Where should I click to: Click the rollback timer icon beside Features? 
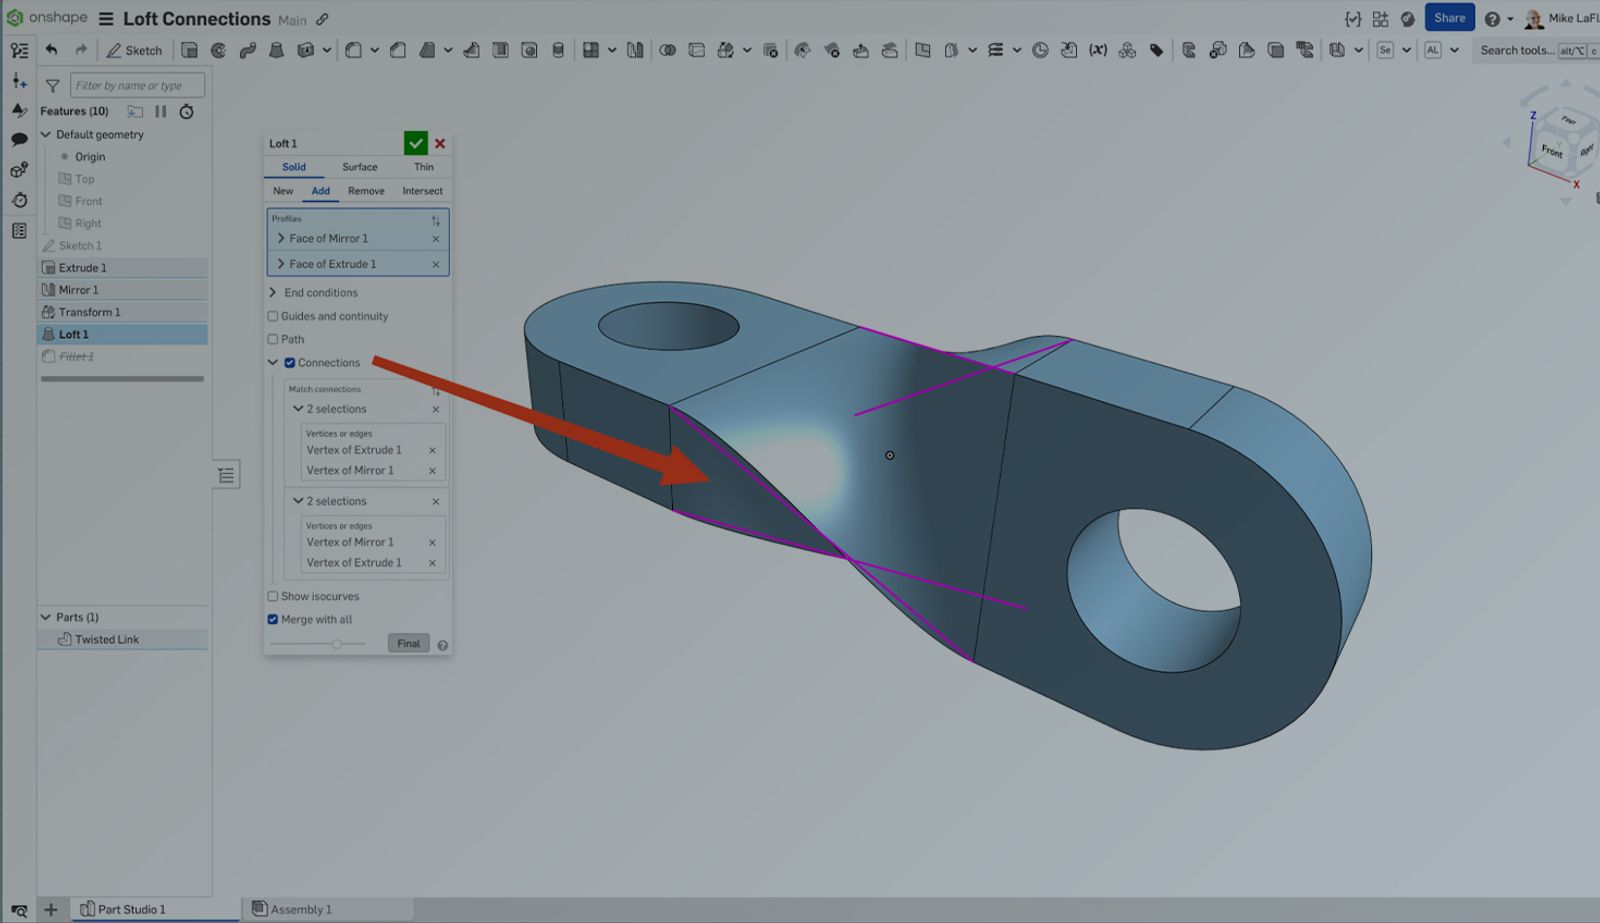(x=186, y=111)
